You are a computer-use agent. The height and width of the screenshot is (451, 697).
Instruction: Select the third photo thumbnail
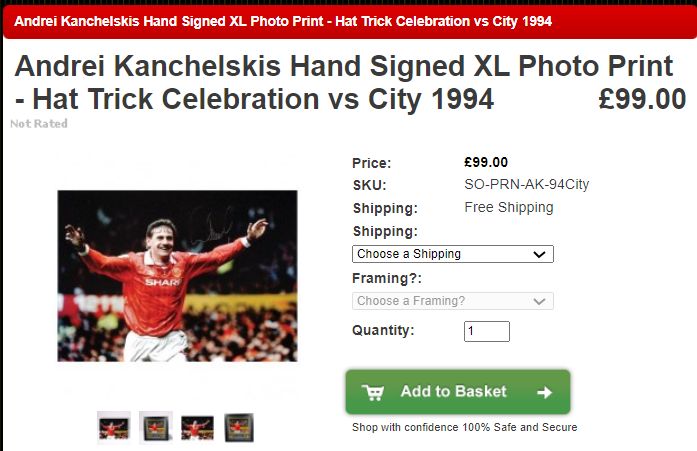[197, 428]
